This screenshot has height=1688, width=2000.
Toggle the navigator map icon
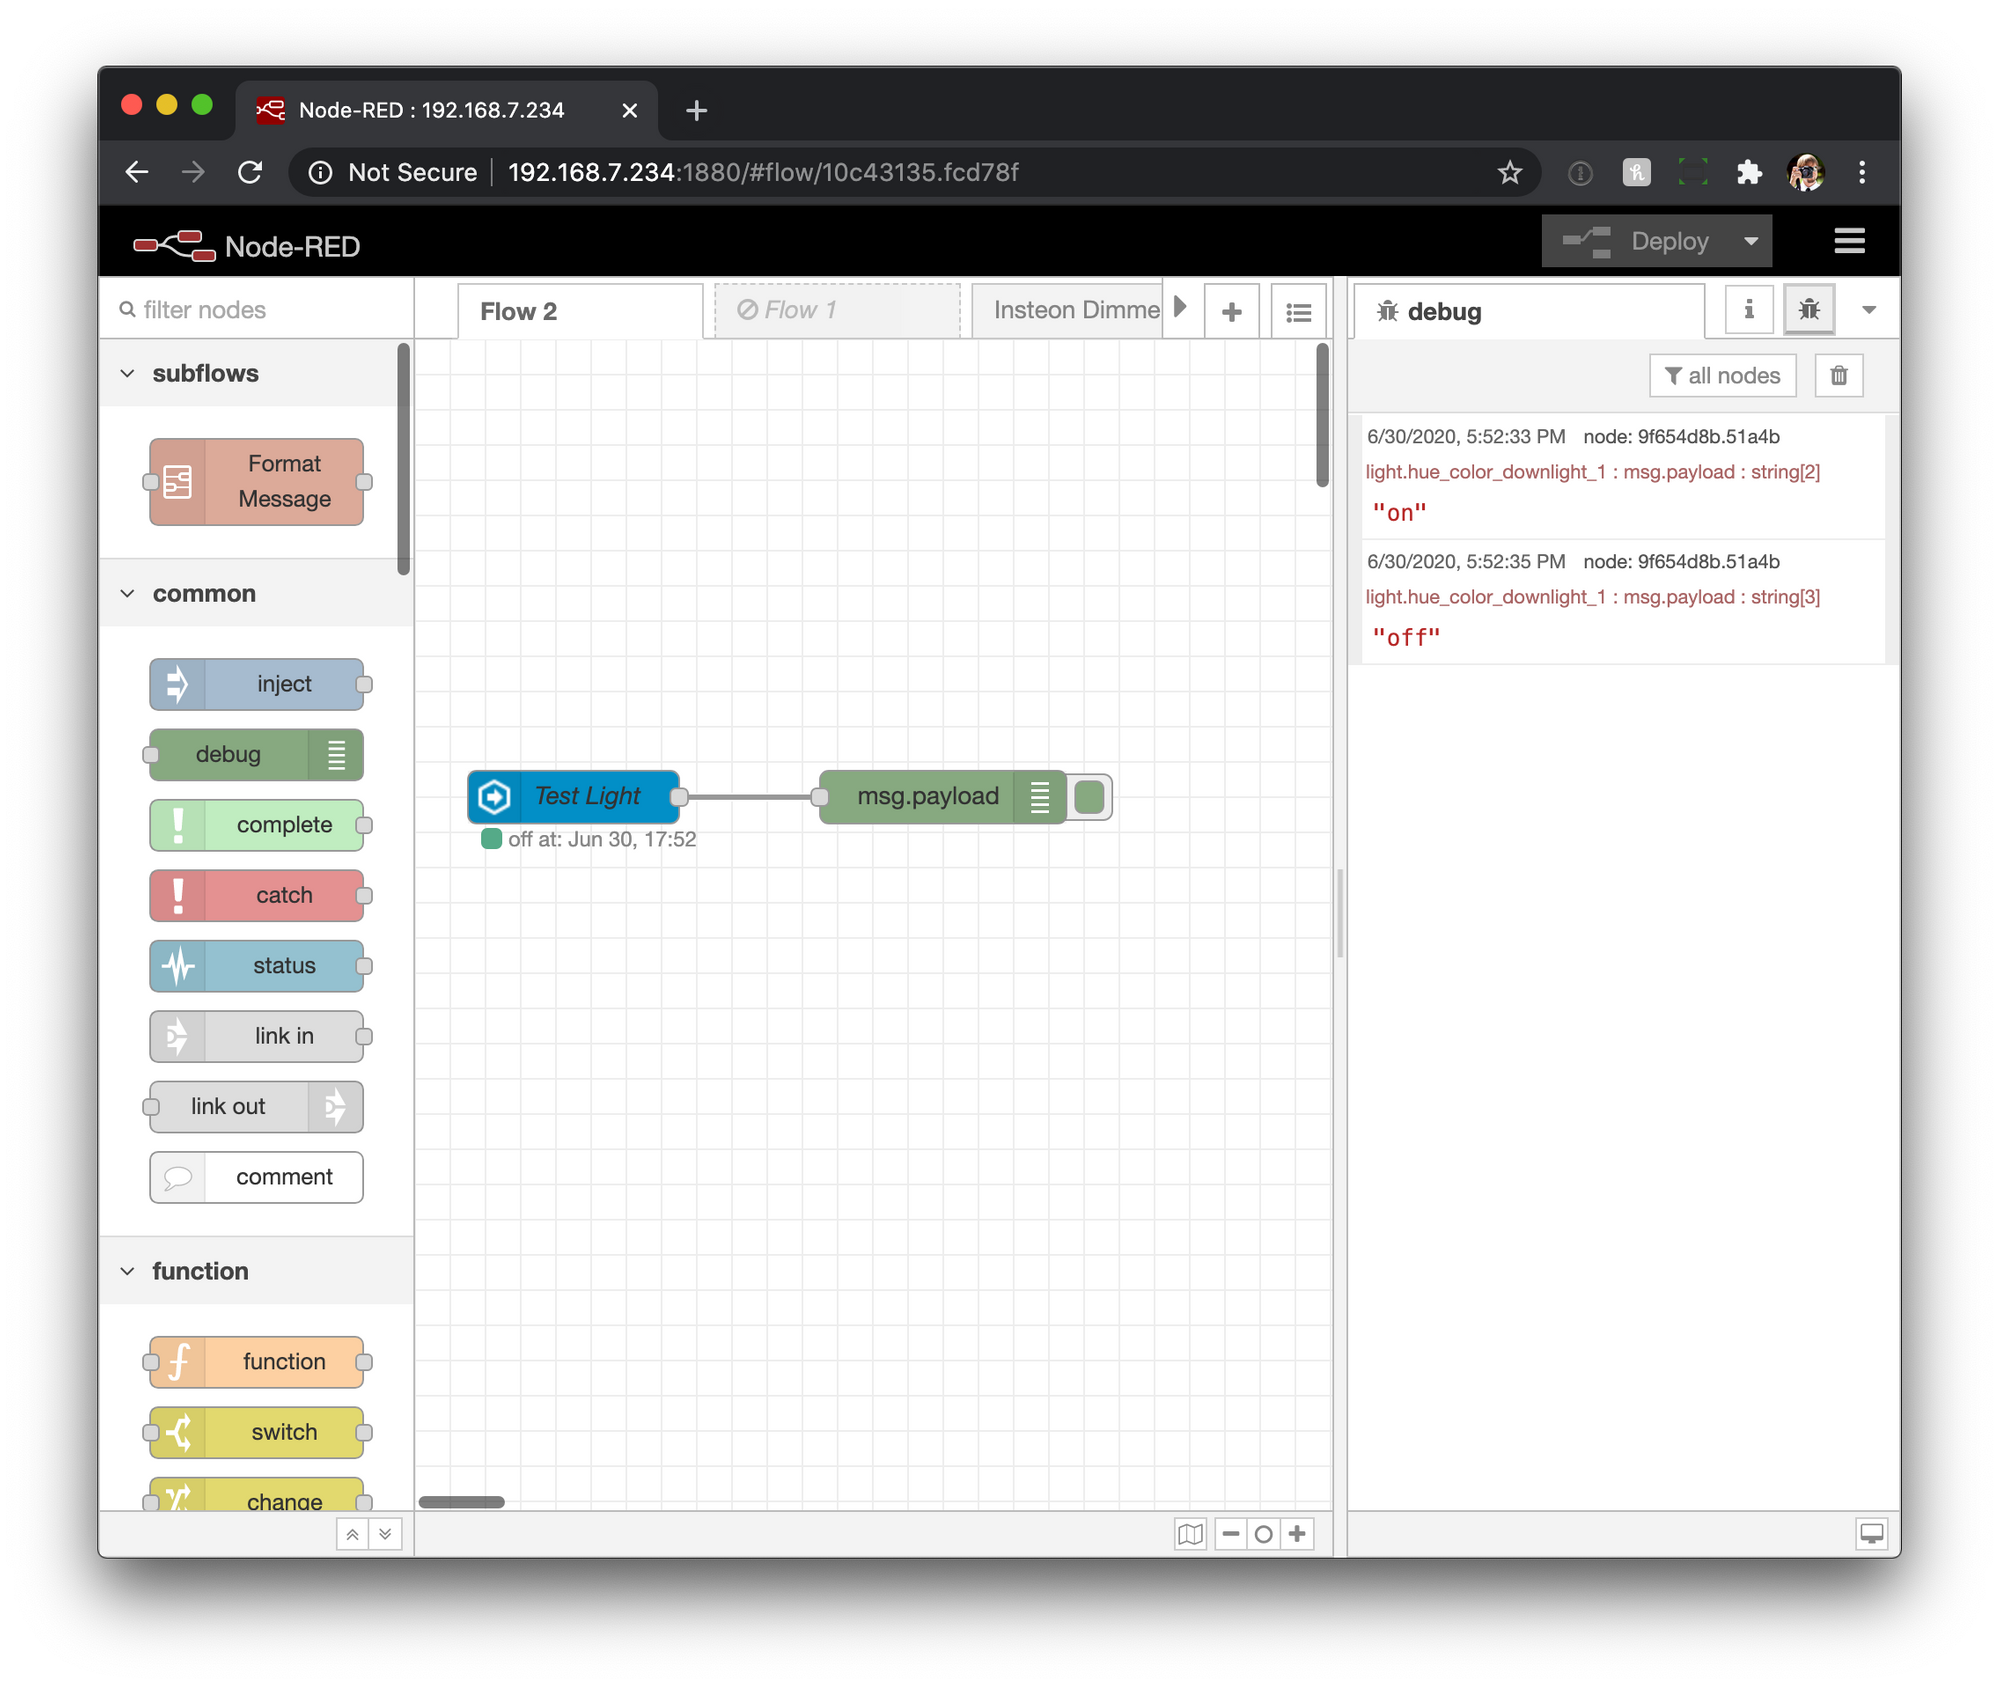coord(1190,1534)
